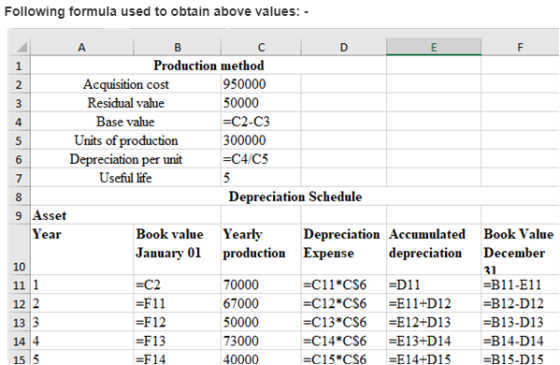The height and width of the screenshot is (365, 560).
Task: Click 'Accumulated depreciation' heading
Action: pyautogui.click(x=434, y=250)
